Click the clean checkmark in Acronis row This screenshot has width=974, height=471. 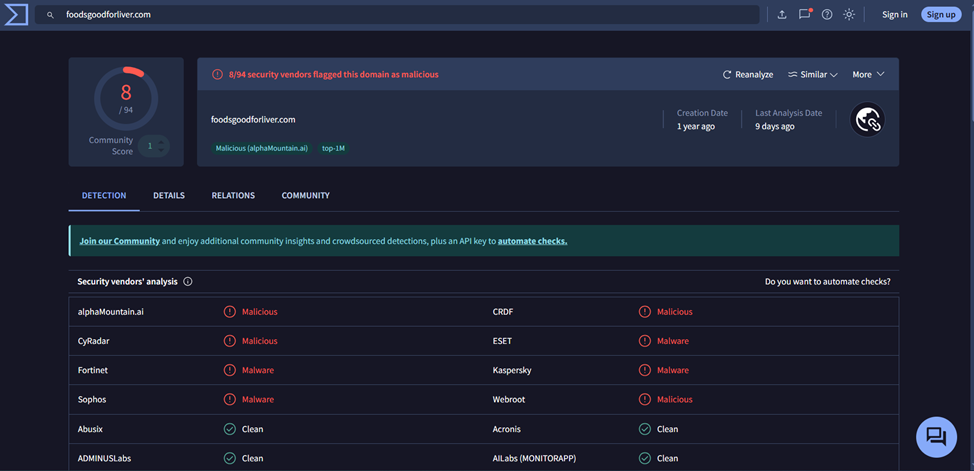(645, 429)
